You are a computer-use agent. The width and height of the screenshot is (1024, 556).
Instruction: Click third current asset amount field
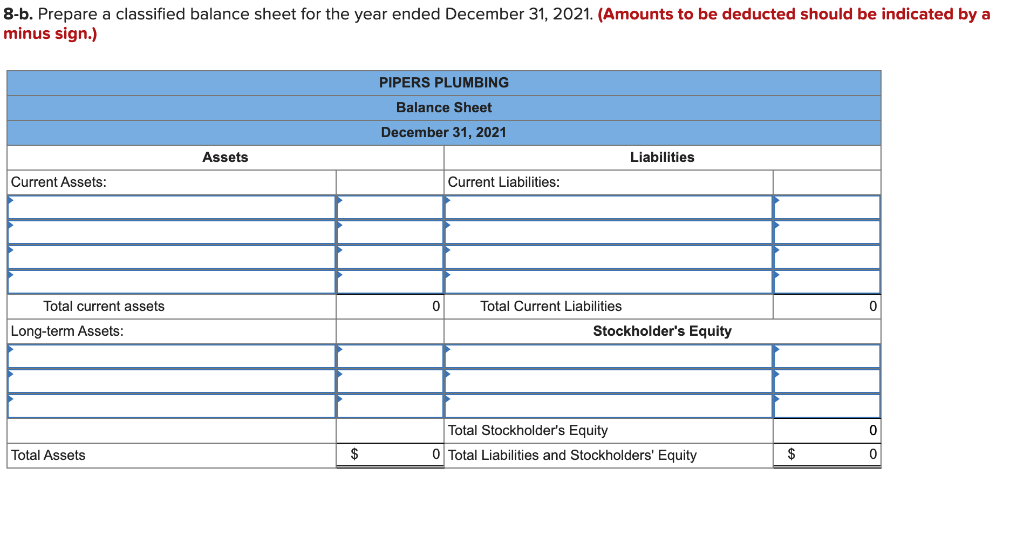390,257
